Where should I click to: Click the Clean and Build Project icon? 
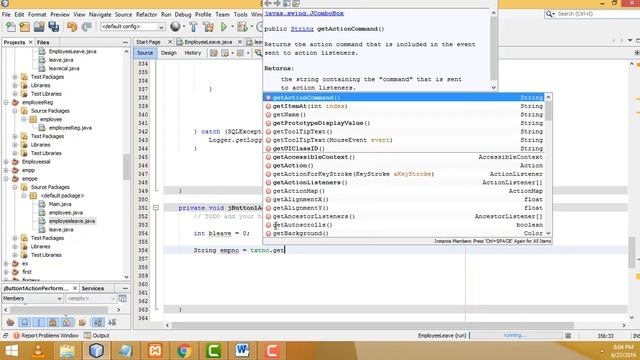click(x=208, y=27)
